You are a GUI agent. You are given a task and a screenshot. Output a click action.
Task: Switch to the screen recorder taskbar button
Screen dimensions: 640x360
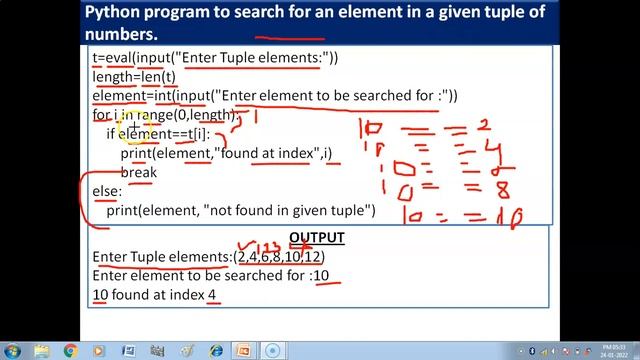(273, 351)
